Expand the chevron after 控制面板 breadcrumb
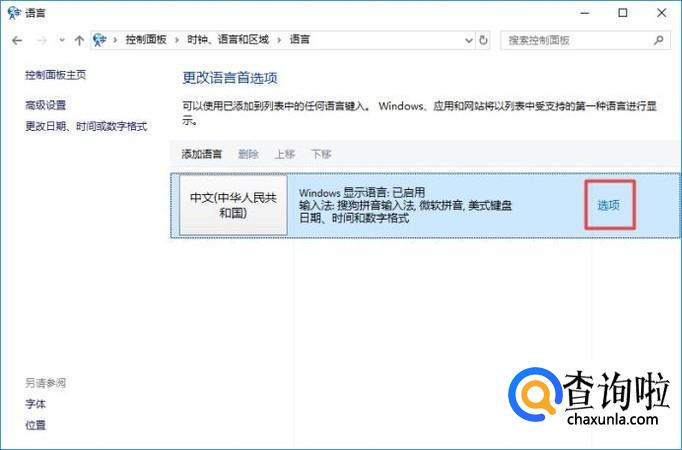The image size is (682, 450). (178, 40)
